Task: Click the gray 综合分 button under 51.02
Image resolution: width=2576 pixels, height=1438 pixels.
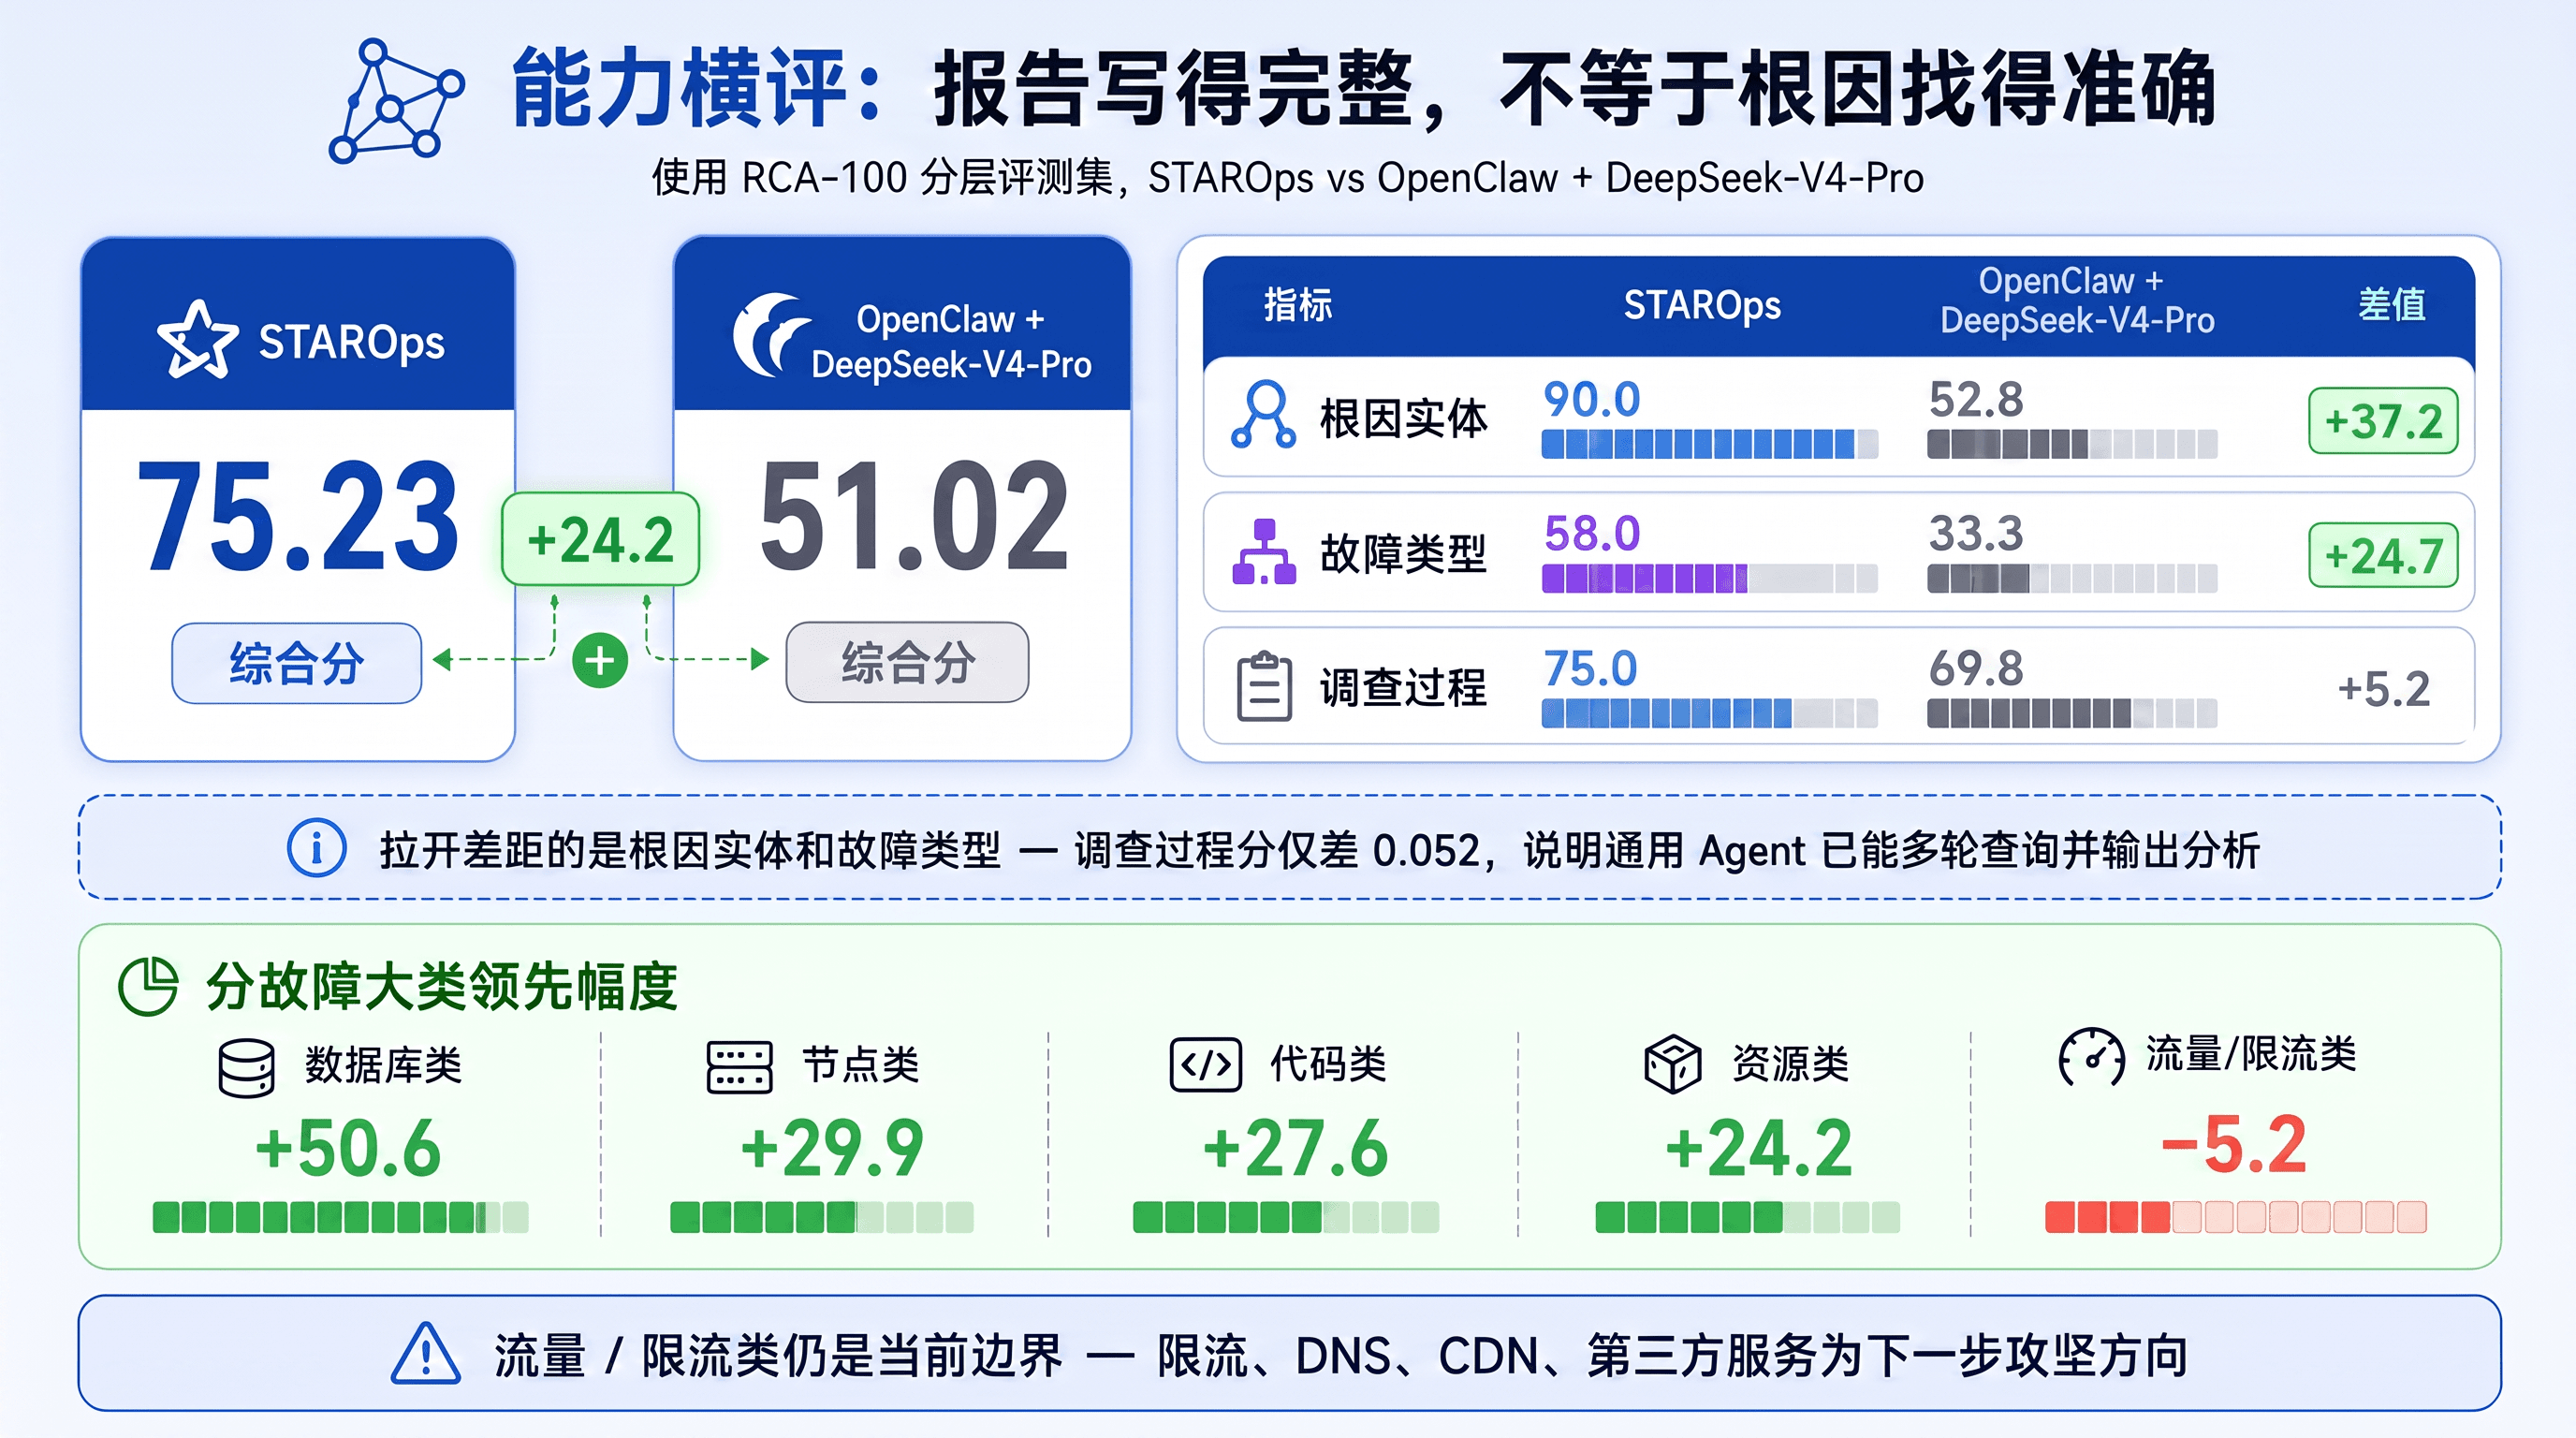Action: [x=907, y=662]
